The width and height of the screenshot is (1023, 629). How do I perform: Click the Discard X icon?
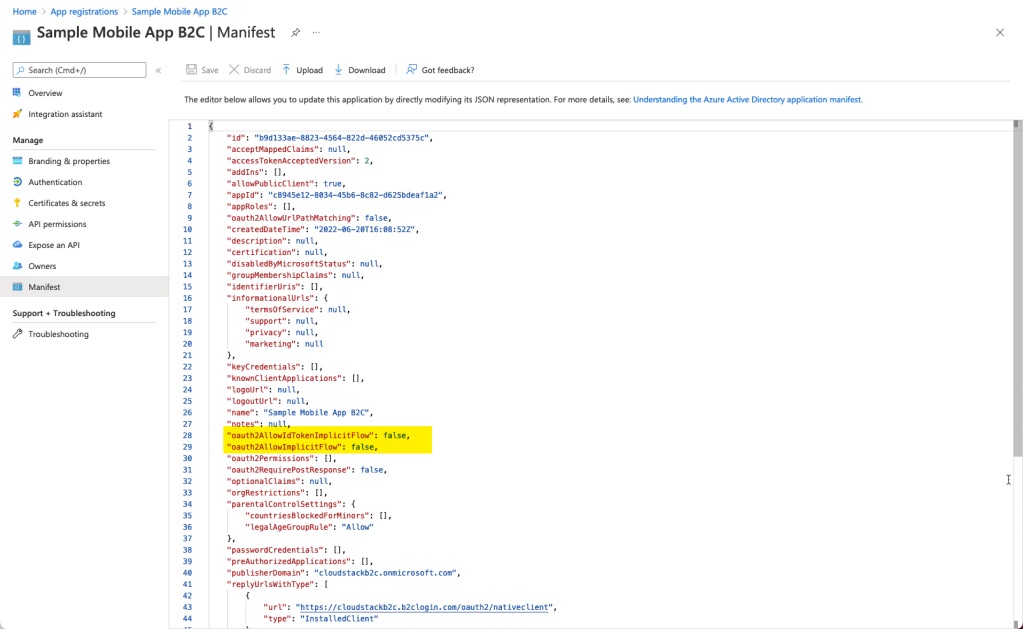click(234, 70)
